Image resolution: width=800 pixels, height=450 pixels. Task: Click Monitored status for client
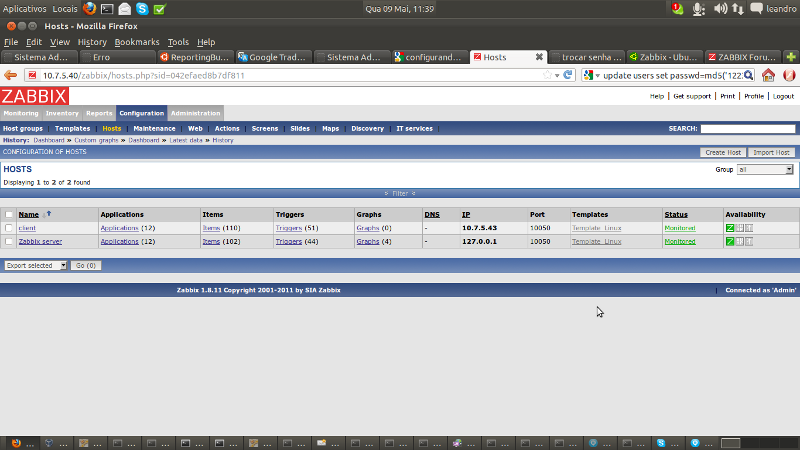[680, 228]
